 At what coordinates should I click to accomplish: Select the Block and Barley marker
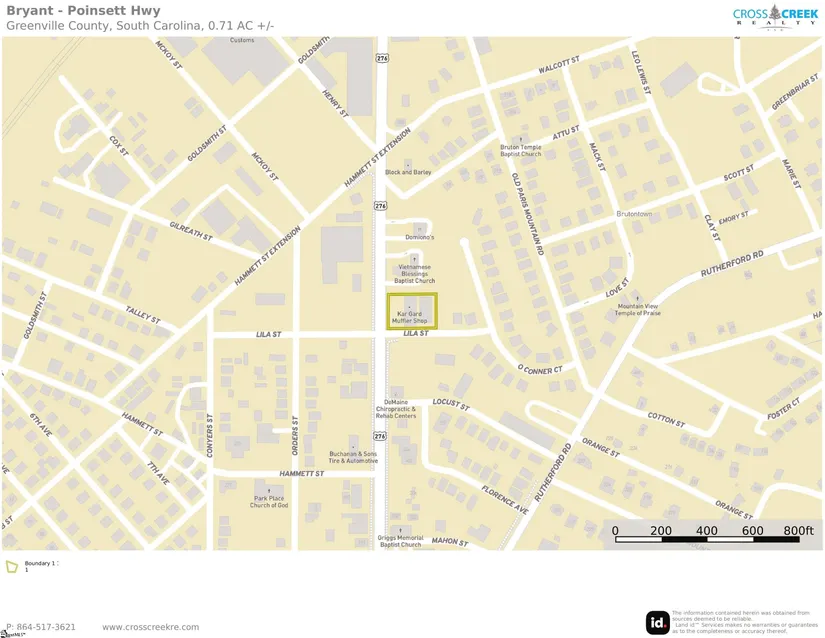408,163
